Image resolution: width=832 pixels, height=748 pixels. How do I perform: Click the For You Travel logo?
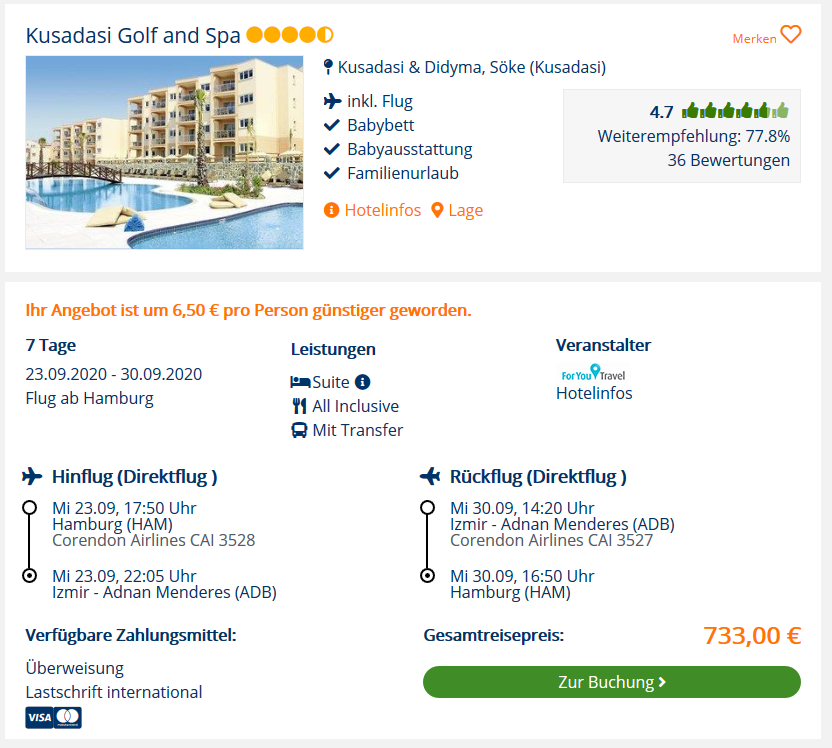coord(593,372)
